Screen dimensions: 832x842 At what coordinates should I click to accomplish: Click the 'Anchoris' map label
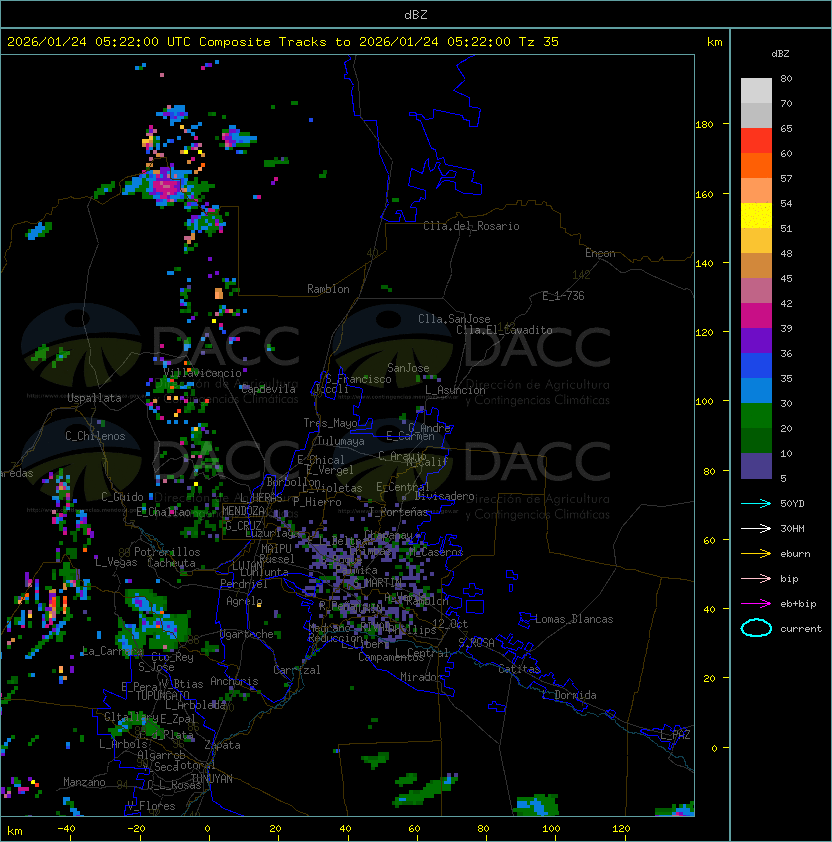pyautogui.click(x=234, y=681)
